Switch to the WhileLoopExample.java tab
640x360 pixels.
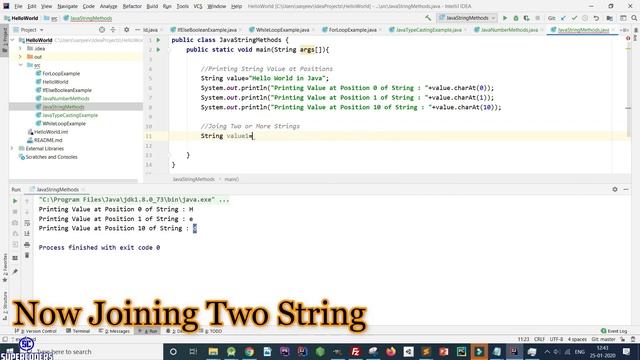click(x=282, y=30)
